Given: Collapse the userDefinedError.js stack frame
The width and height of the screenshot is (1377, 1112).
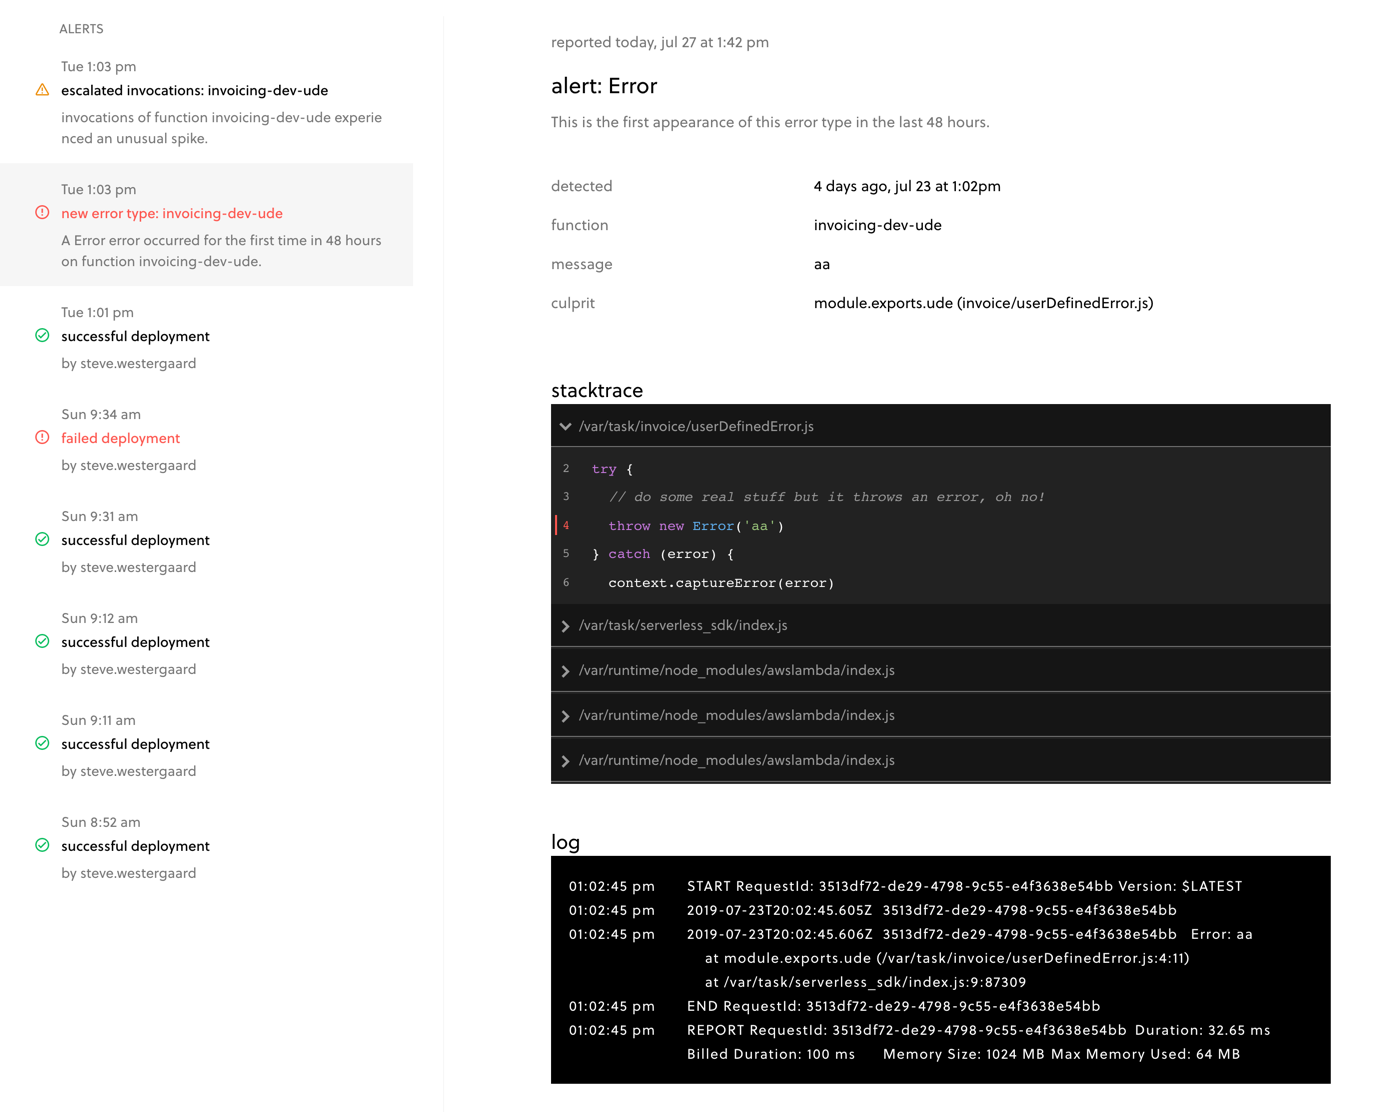Looking at the screenshot, I should 565,425.
